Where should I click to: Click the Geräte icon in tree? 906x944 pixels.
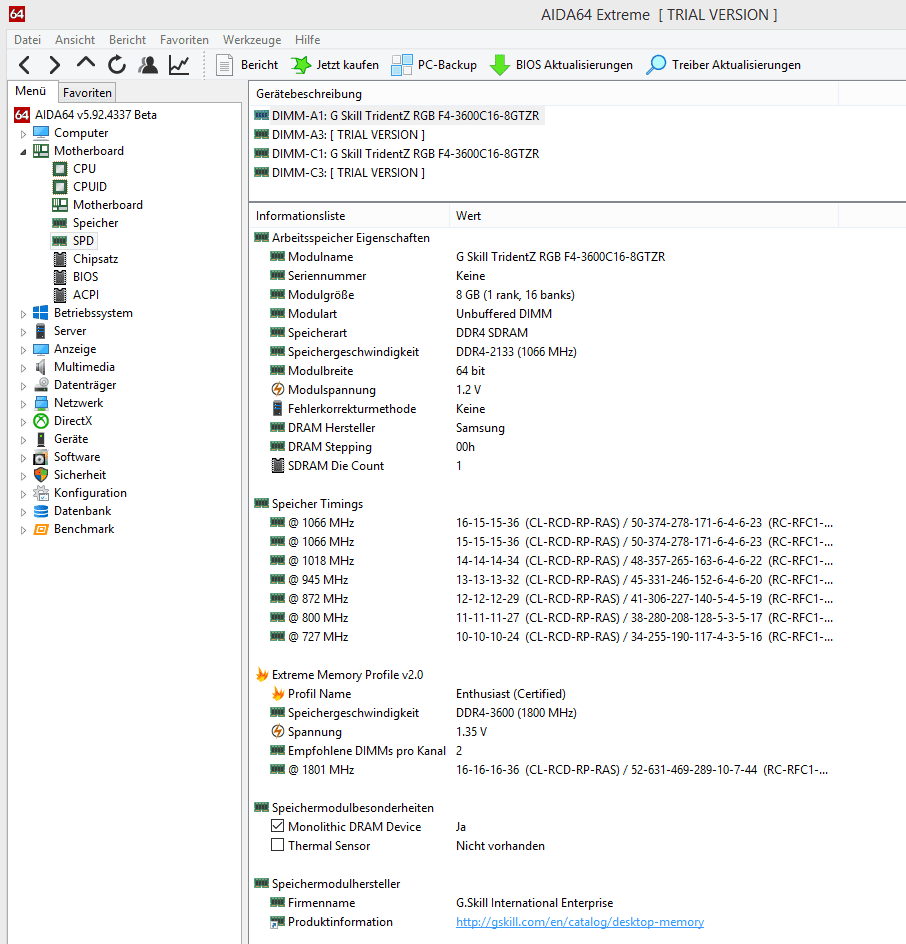pyautogui.click(x=40, y=439)
